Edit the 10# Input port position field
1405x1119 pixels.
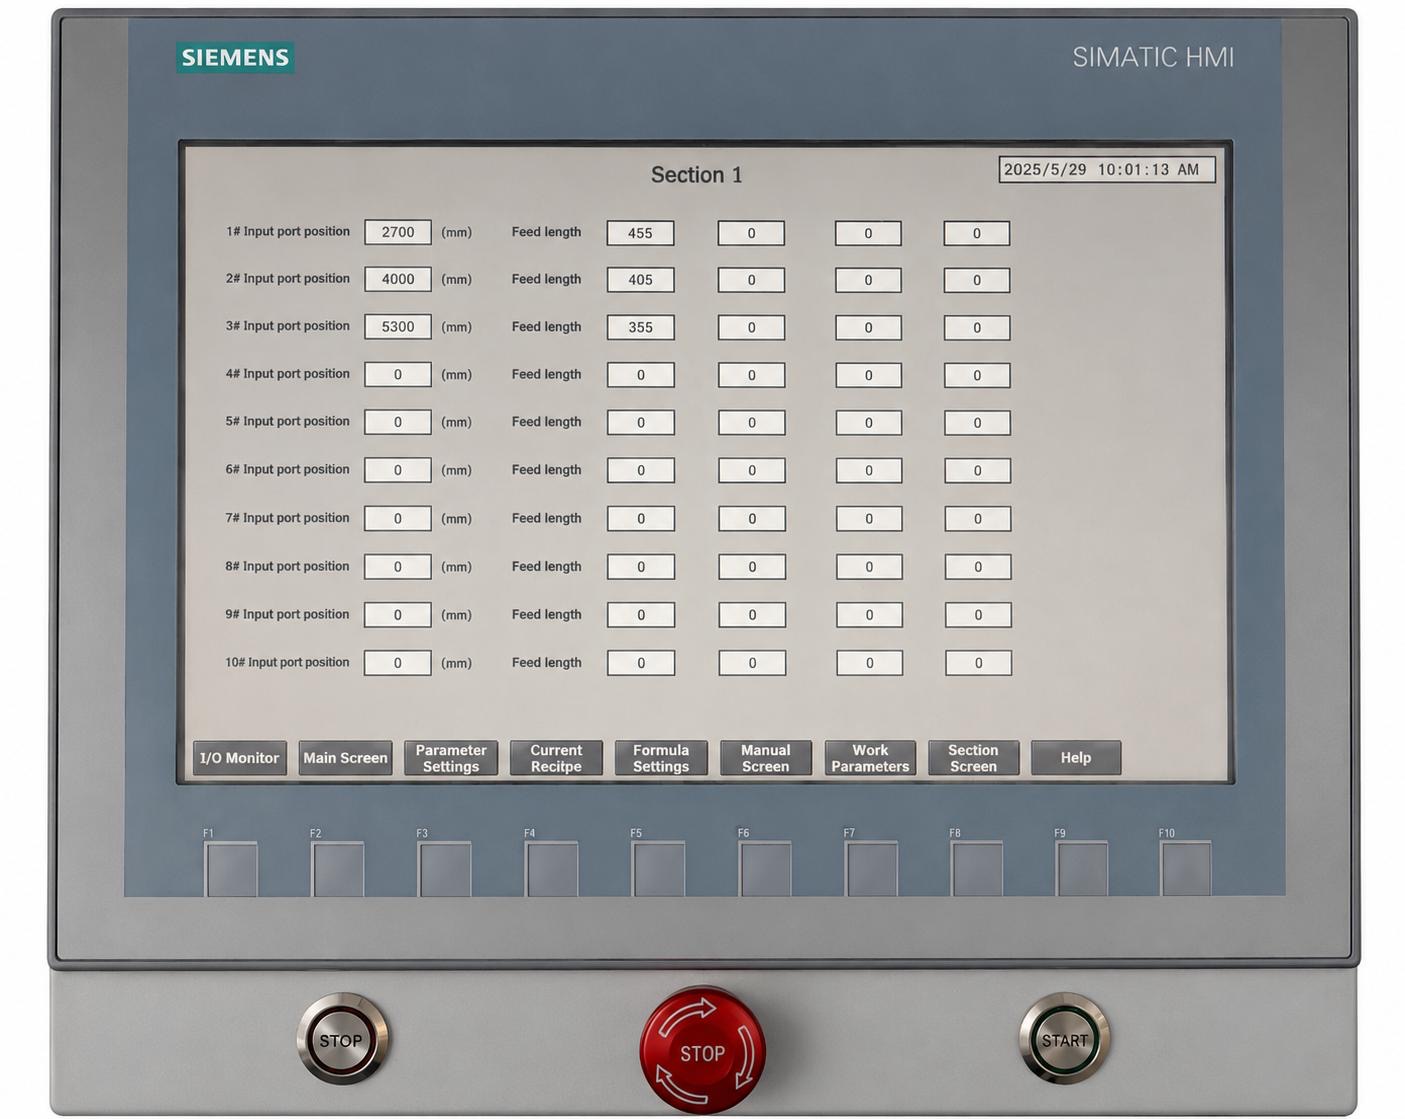(x=398, y=662)
